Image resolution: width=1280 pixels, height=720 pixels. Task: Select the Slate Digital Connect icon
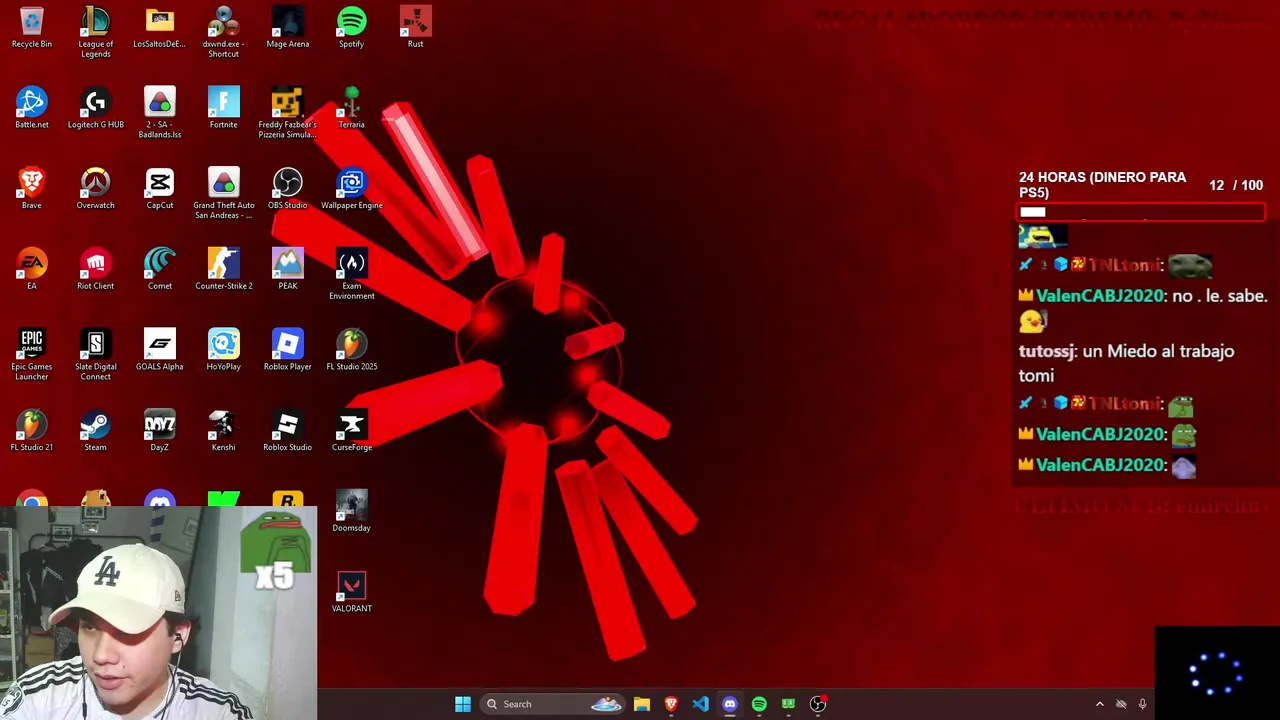point(96,355)
